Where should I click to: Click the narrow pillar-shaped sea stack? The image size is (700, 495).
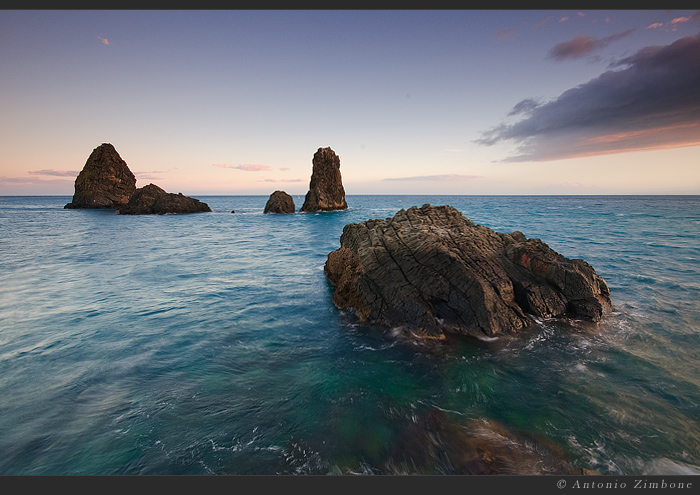pyautogui.click(x=325, y=180)
